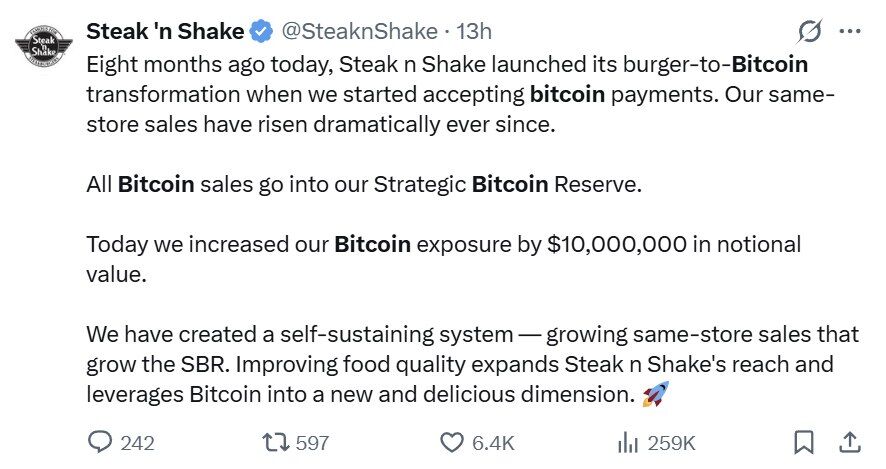
Task: Open the @SteaknShake handle link
Action: click(362, 32)
